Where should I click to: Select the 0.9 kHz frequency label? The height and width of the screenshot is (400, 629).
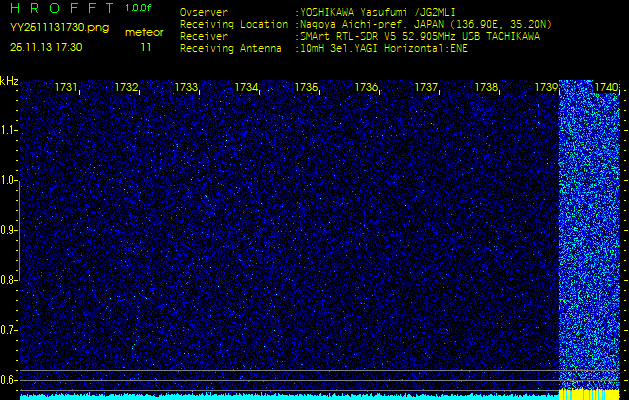pyautogui.click(x=9, y=230)
